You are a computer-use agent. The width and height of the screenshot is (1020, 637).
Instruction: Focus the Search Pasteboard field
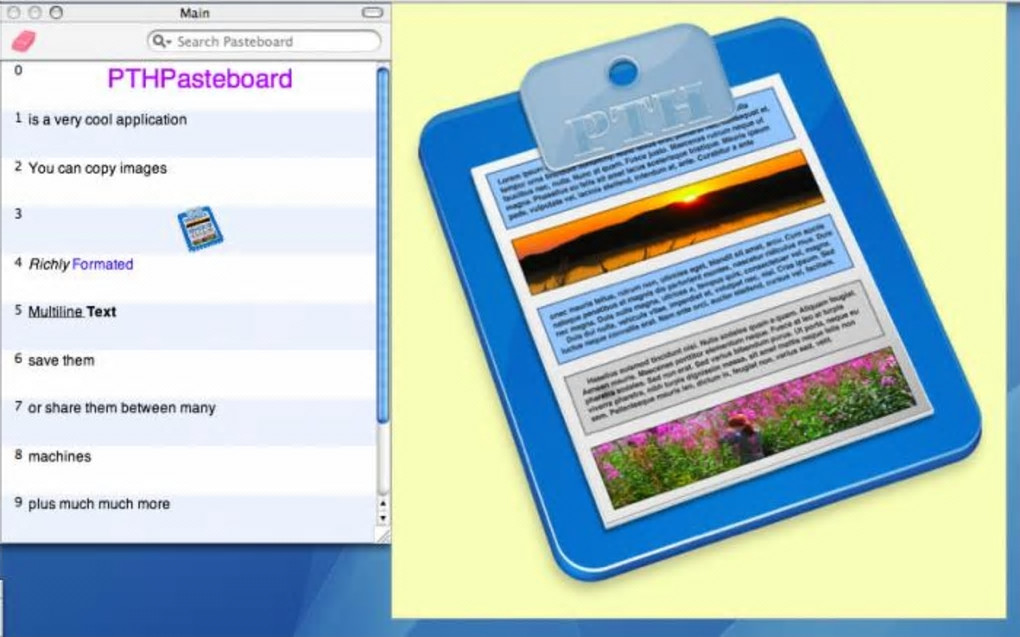263,42
